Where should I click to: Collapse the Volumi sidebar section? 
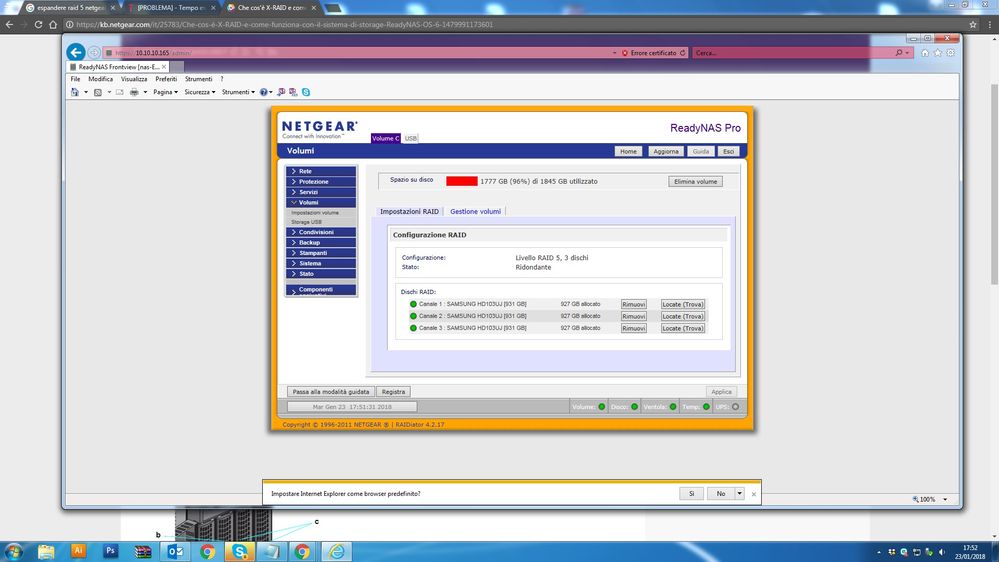[x=321, y=202]
